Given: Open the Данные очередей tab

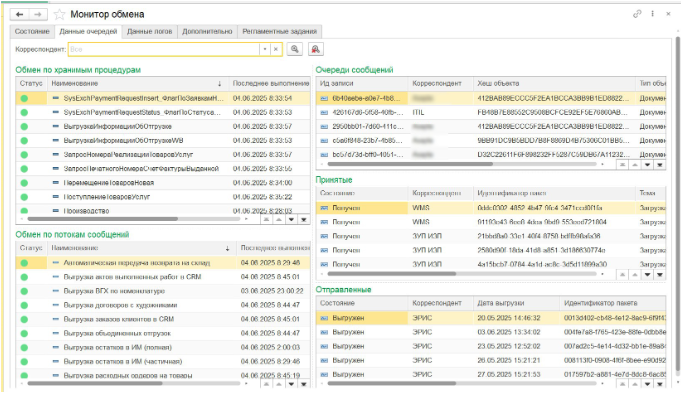Looking at the screenshot, I should click(x=88, y=31).
